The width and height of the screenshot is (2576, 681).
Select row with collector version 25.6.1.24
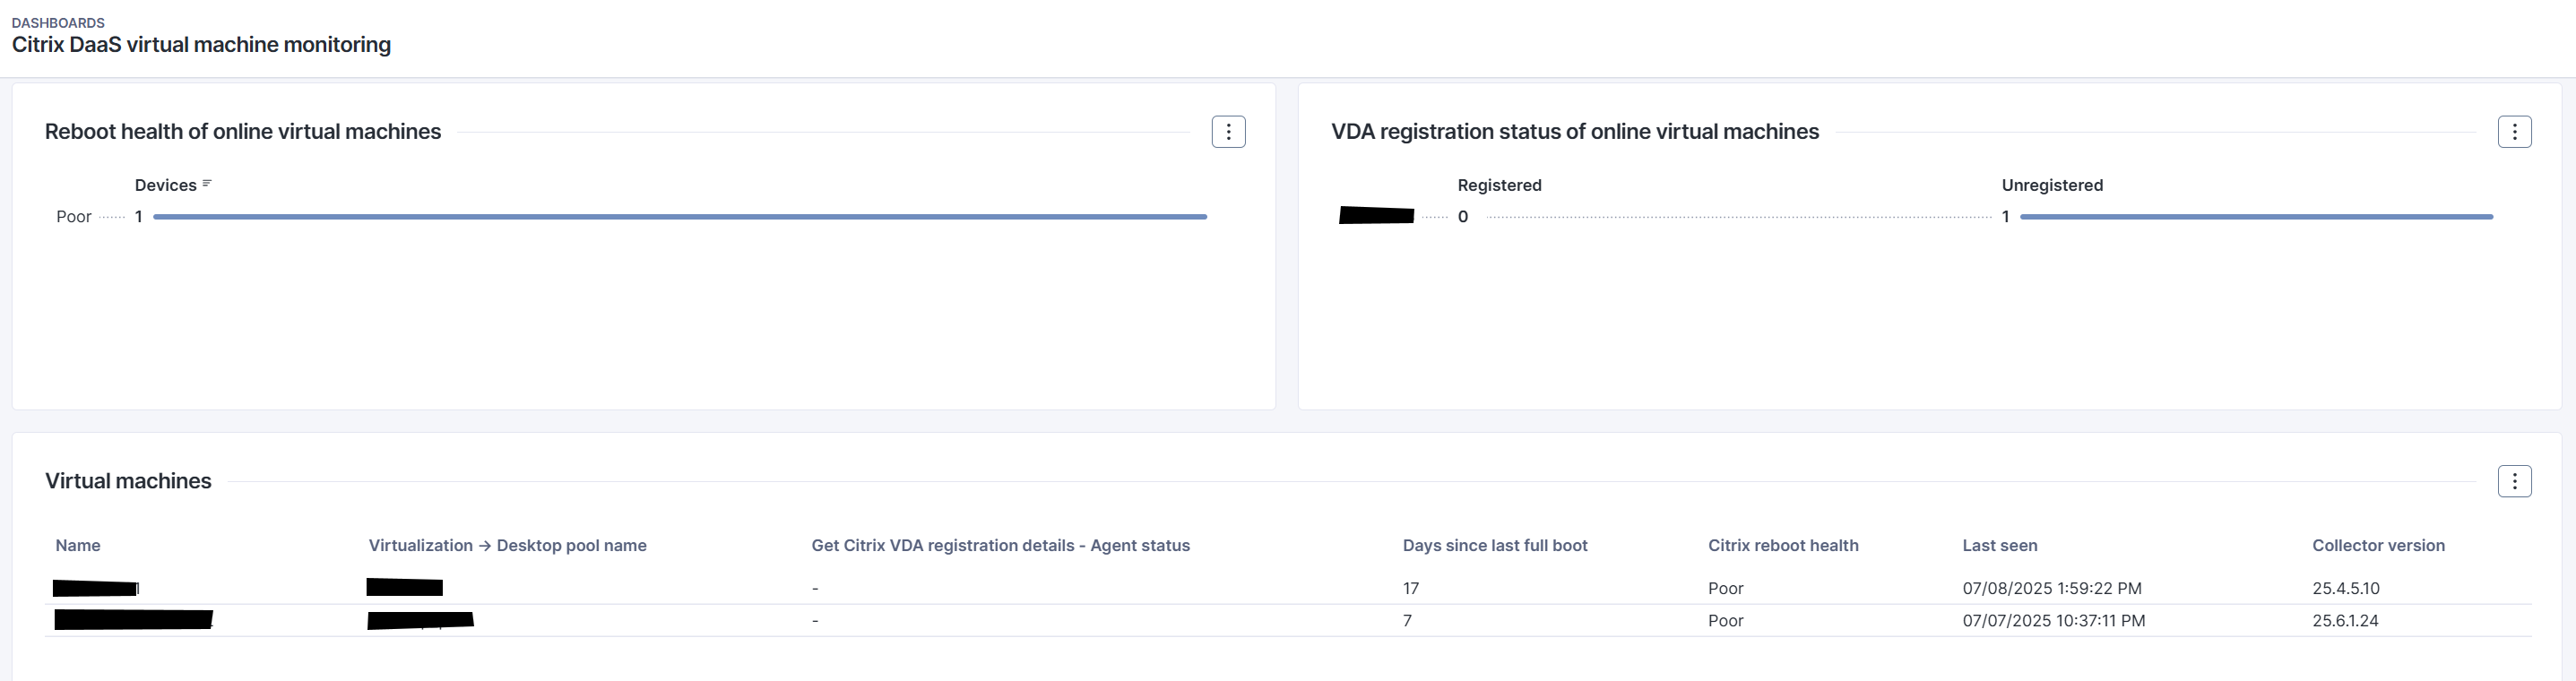coord(2345,620)
